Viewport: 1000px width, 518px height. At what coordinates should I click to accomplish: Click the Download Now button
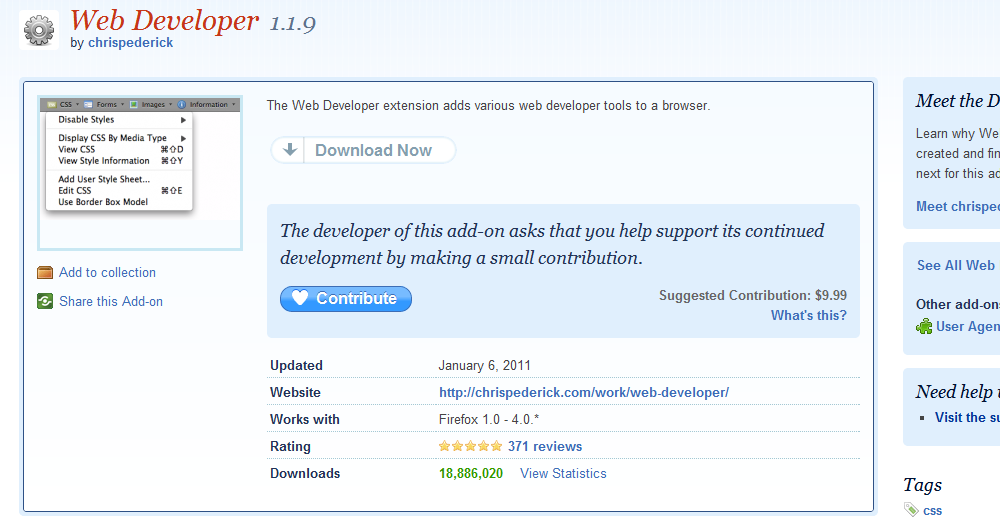[364, 150]
